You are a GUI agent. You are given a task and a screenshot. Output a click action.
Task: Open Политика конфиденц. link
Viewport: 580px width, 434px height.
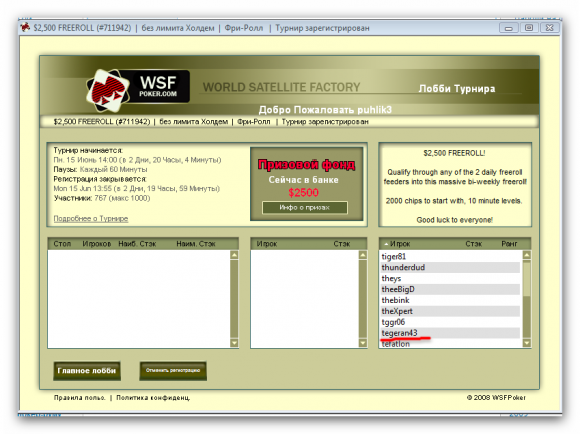pos(153,398)
